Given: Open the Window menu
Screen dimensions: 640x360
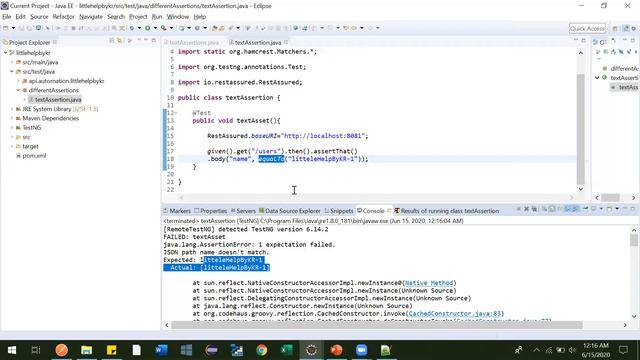Looking at the screenshot, I should click(178, 17).
